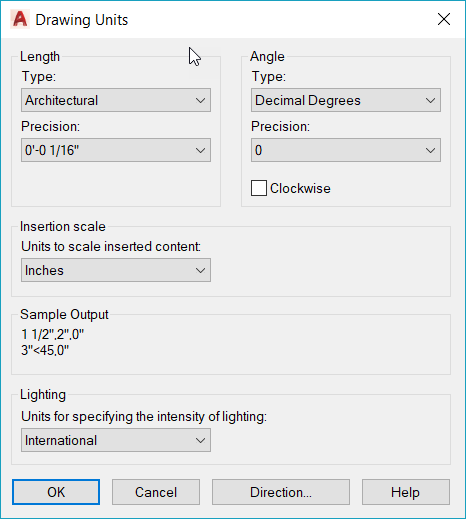
Task: Click the Cancel button
Action: (156, 492)
